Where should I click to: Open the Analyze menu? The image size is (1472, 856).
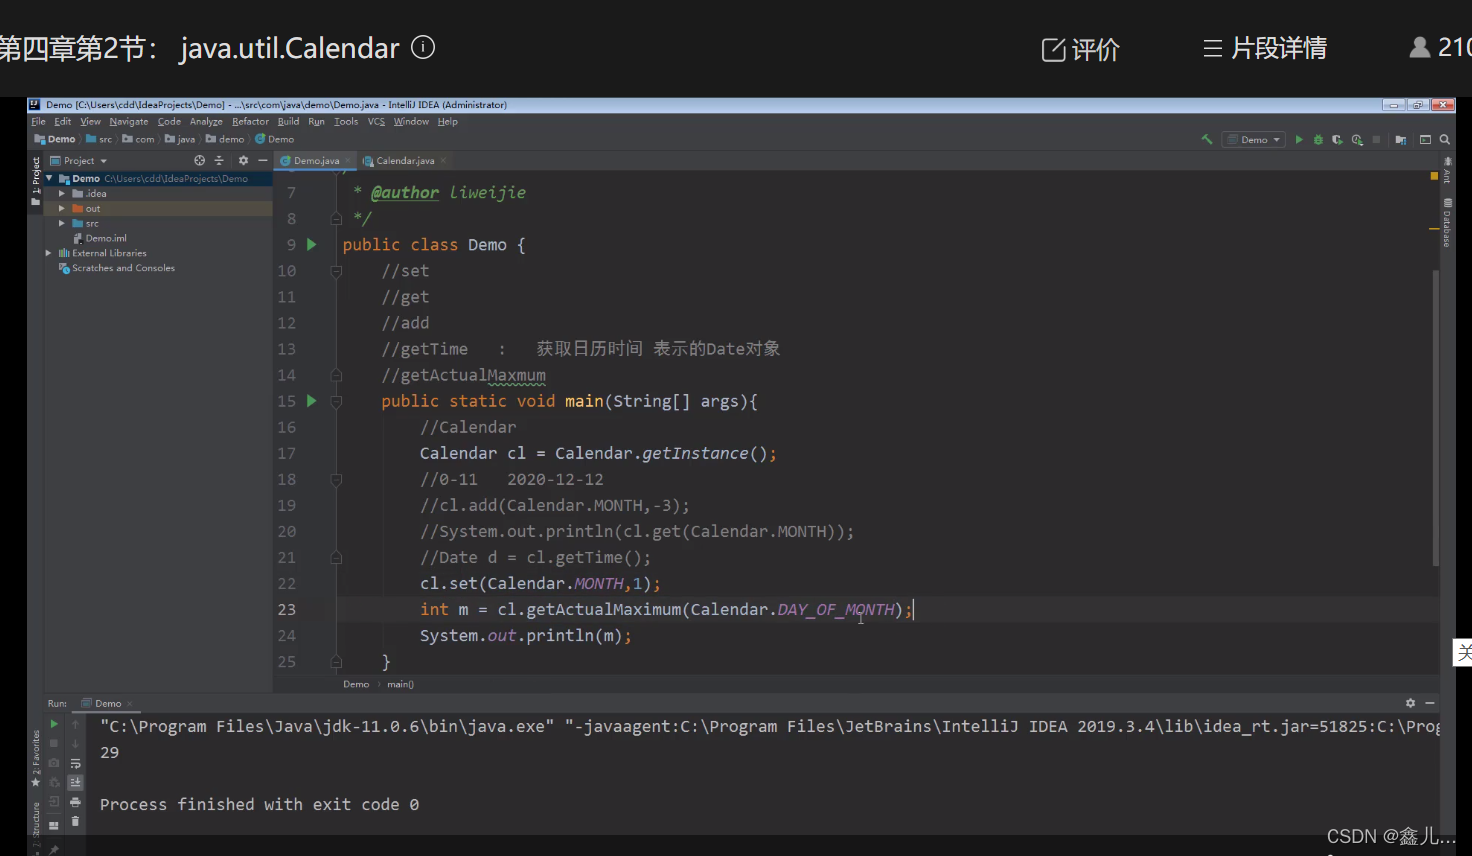206,122
